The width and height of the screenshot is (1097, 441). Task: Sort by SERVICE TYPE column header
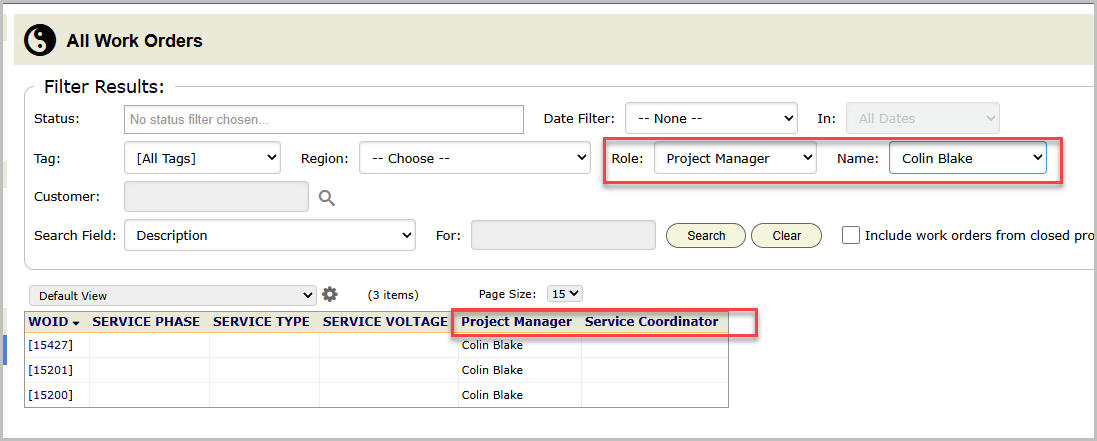coord(261,322)
